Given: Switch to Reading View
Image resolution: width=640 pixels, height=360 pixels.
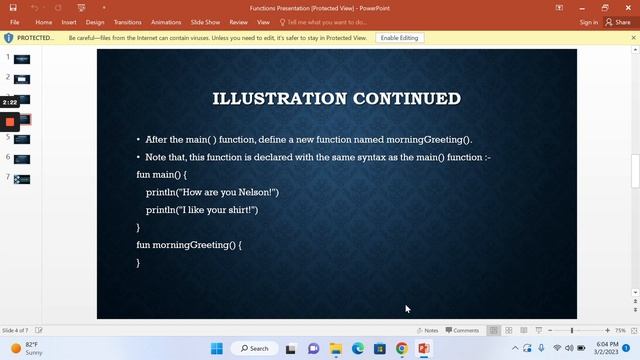Looking at the screenshot, I should pos(524,330).
